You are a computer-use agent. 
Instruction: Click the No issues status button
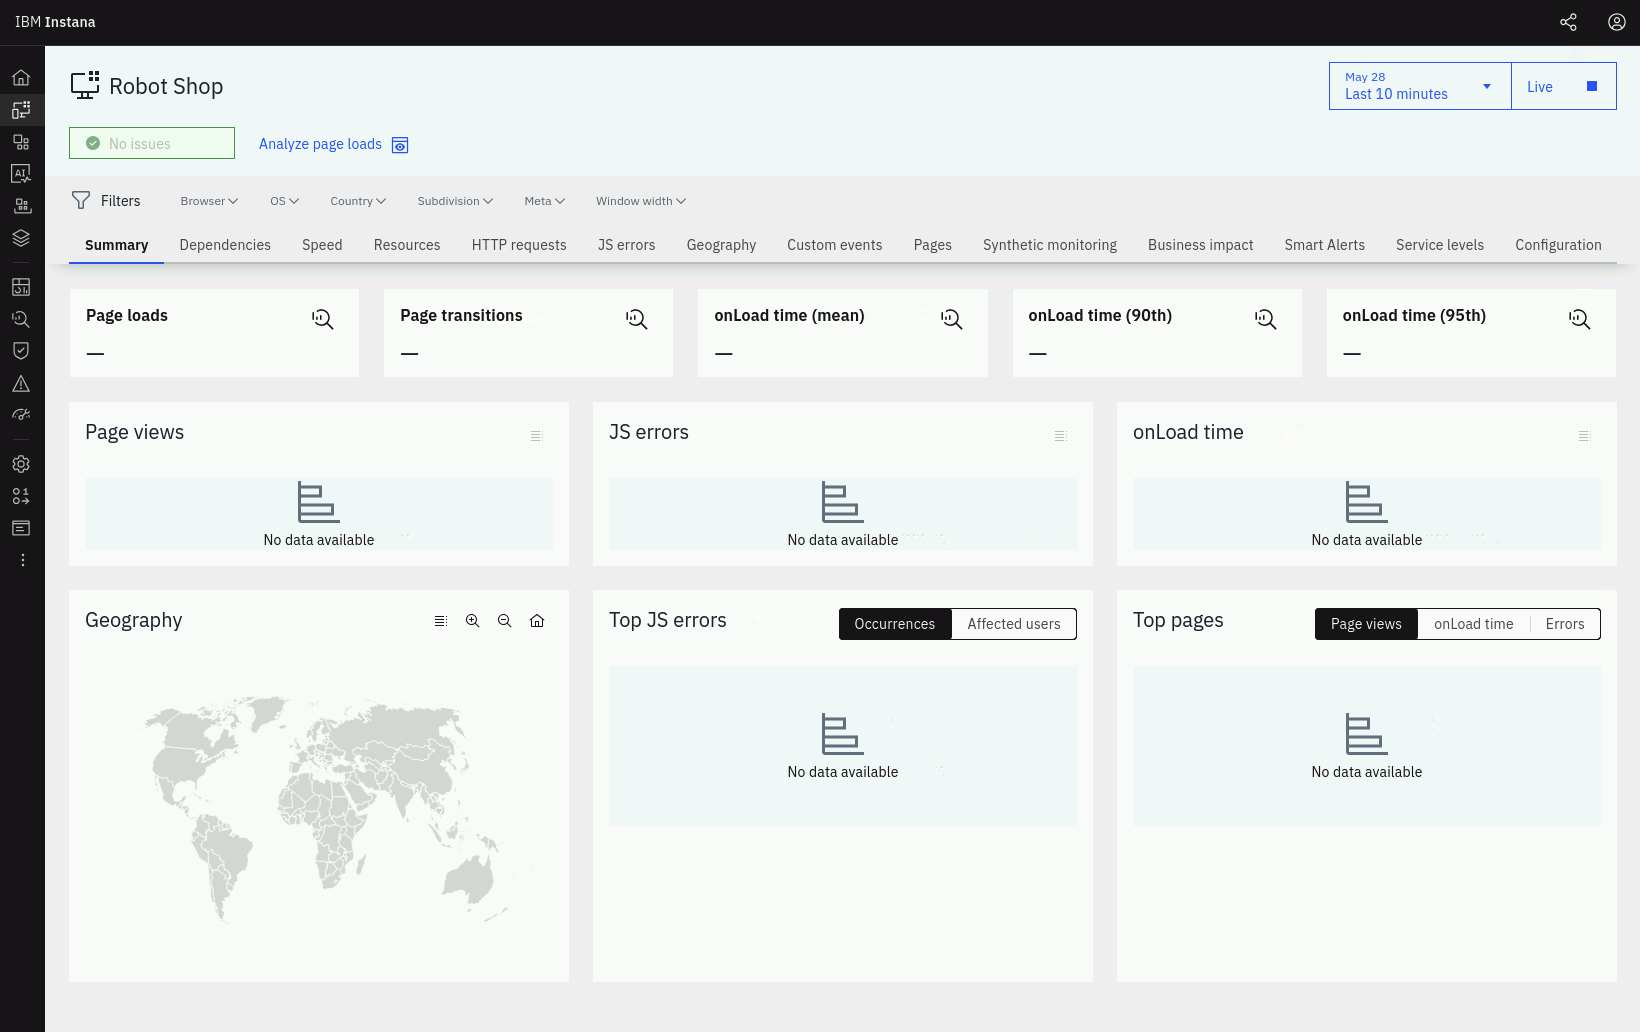152,143
